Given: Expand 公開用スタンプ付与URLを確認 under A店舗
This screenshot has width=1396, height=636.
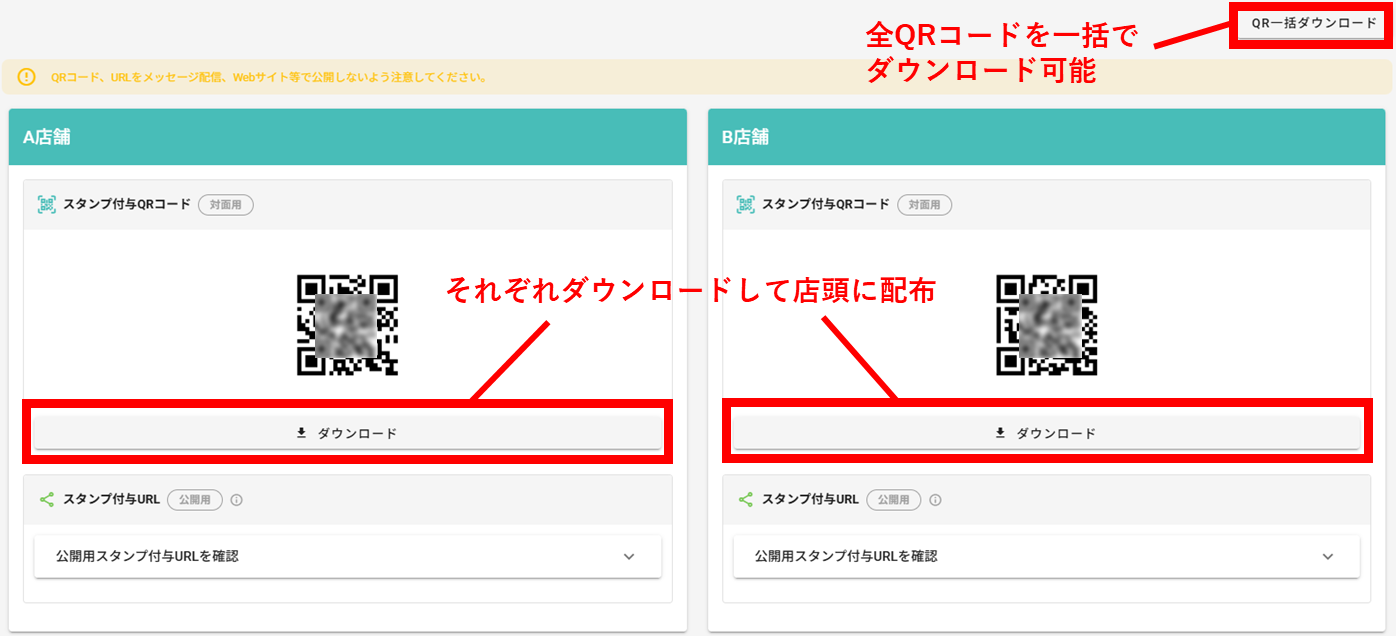Looking at the screenshot, I should (x=348, y=556).
